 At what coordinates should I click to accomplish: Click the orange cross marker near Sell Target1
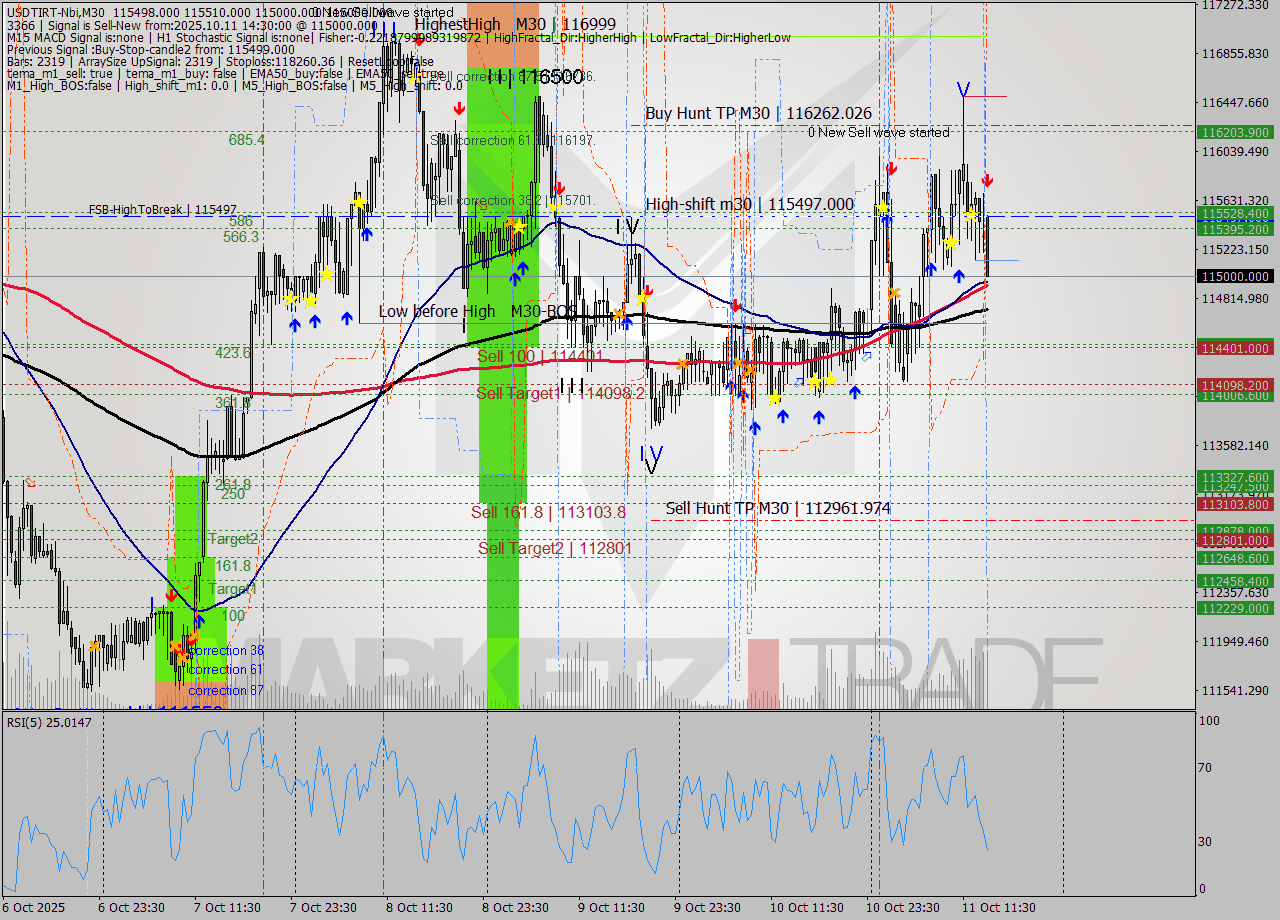pos(748,370)
